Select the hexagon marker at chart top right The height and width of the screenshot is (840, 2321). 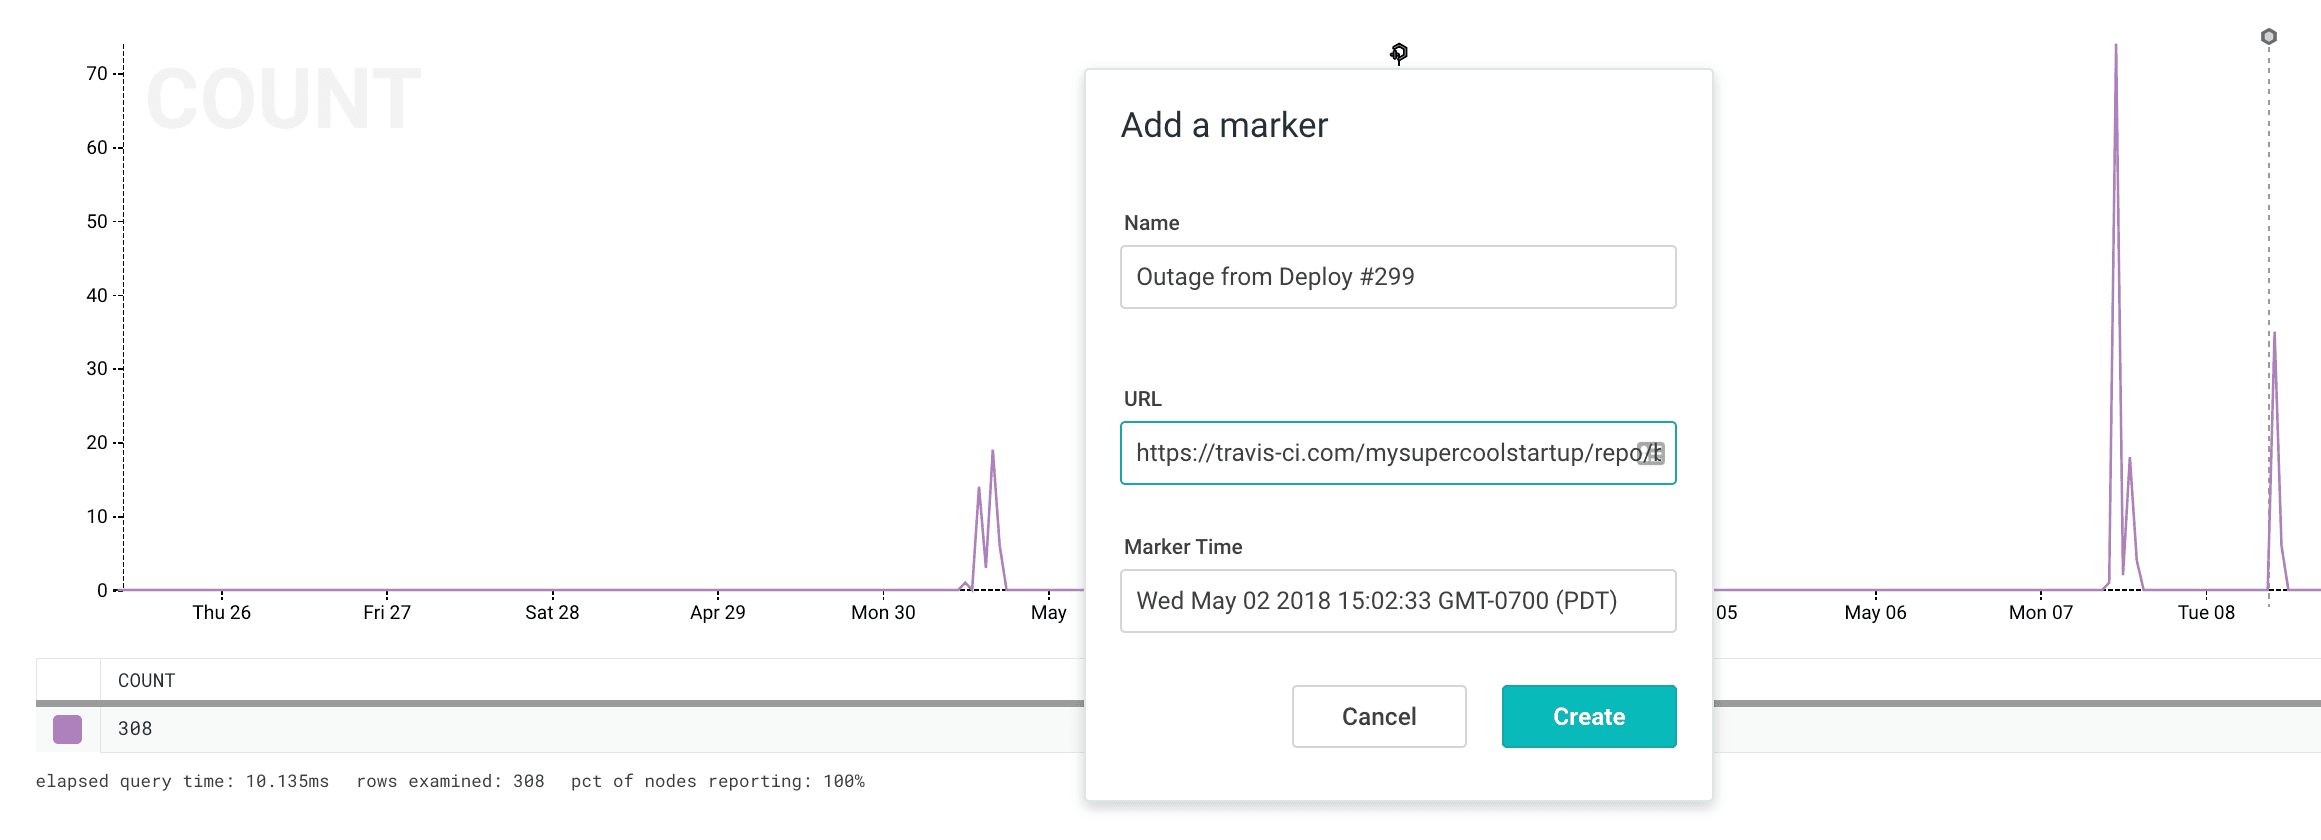tap(2269, 37)
